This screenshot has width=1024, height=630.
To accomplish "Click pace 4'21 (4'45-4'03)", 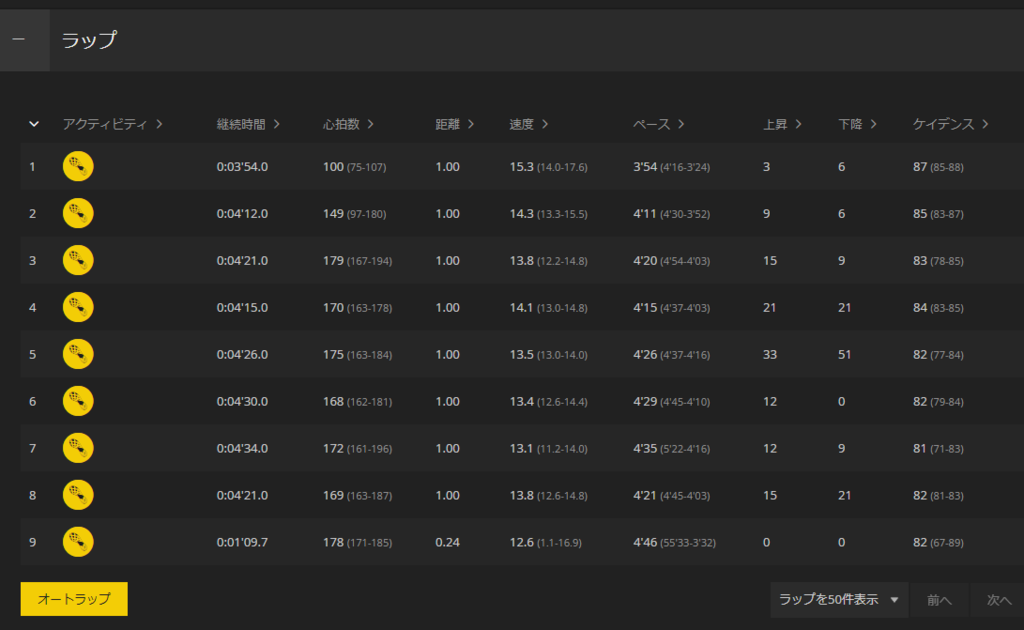I will [671, 496].
